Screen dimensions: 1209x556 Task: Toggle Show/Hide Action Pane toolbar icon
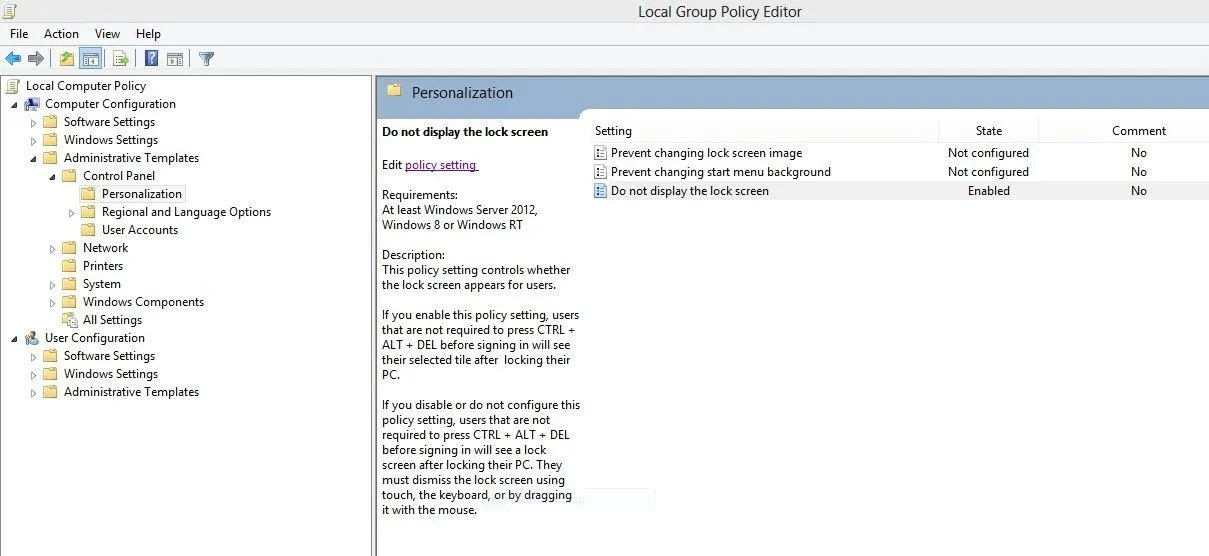click(175, 59)
